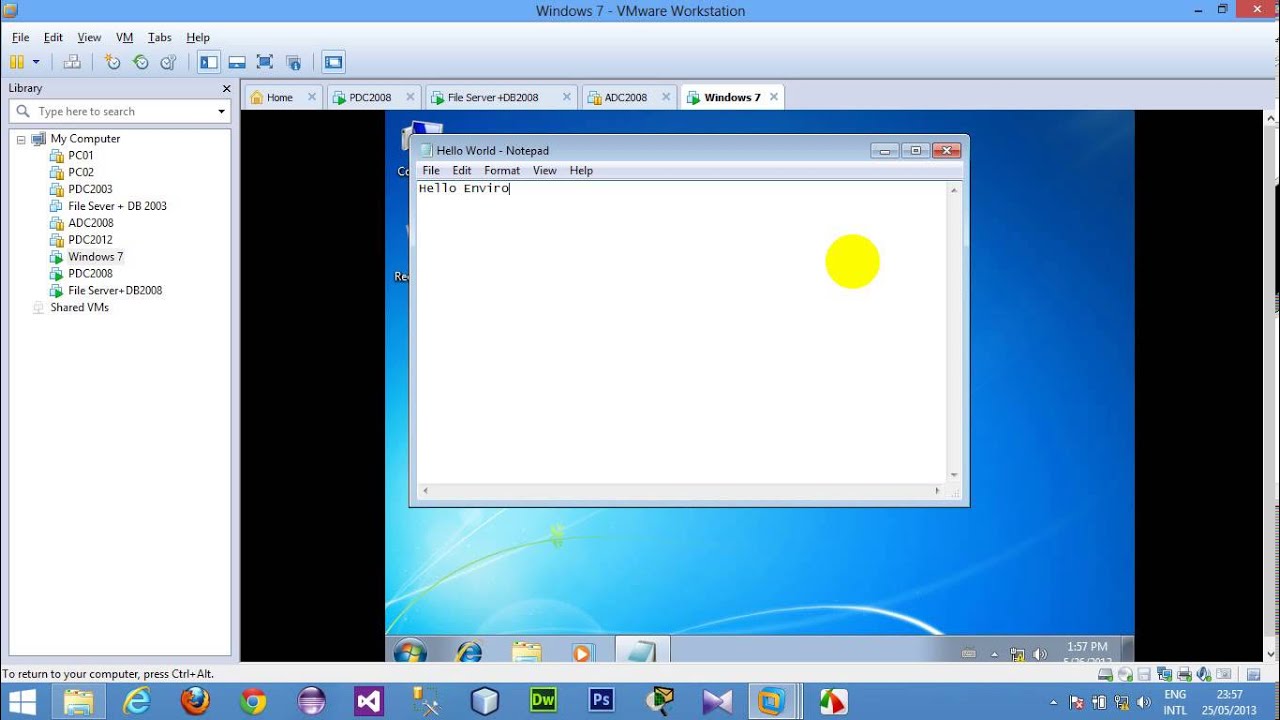Focus the library search field

coord(118,111)
